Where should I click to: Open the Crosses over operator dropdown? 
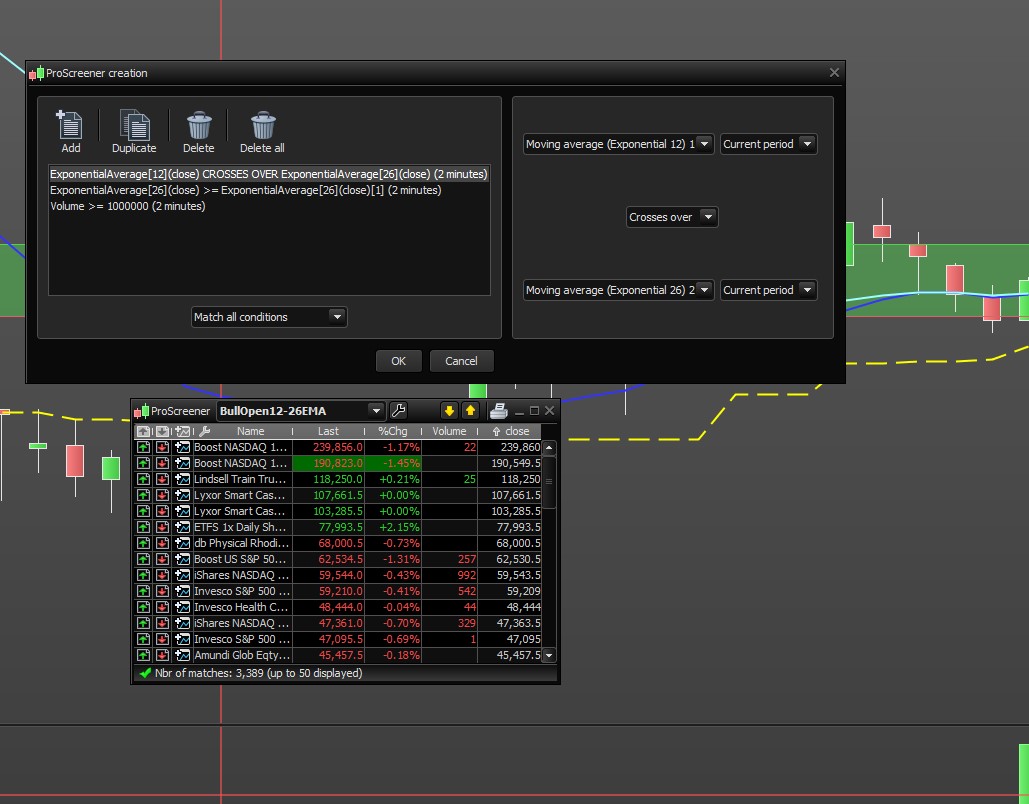pos(672,217)
